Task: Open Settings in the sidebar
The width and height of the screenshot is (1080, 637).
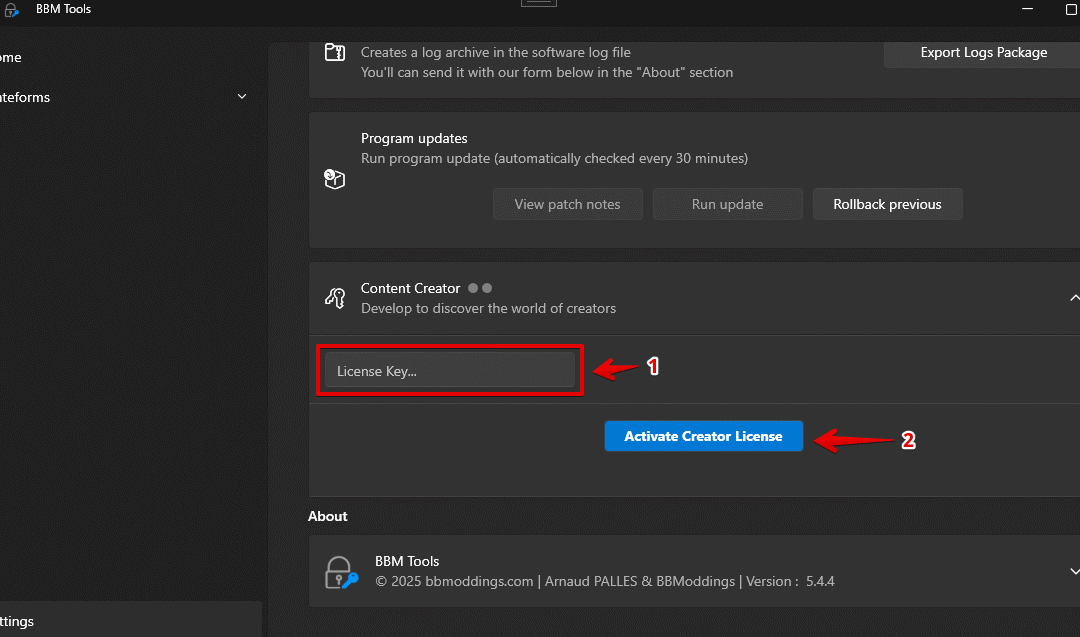Action: point(18,621)
